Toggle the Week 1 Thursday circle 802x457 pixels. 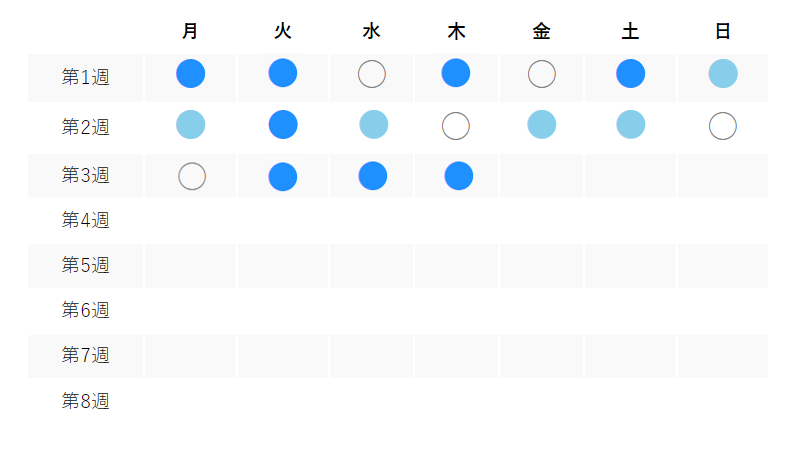tap(456, 73)
